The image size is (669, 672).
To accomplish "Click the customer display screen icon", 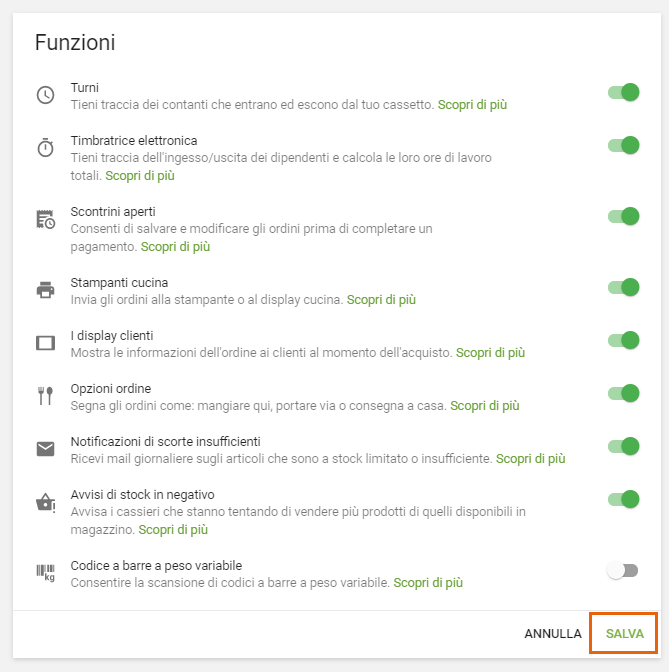I will pos(45,343).
